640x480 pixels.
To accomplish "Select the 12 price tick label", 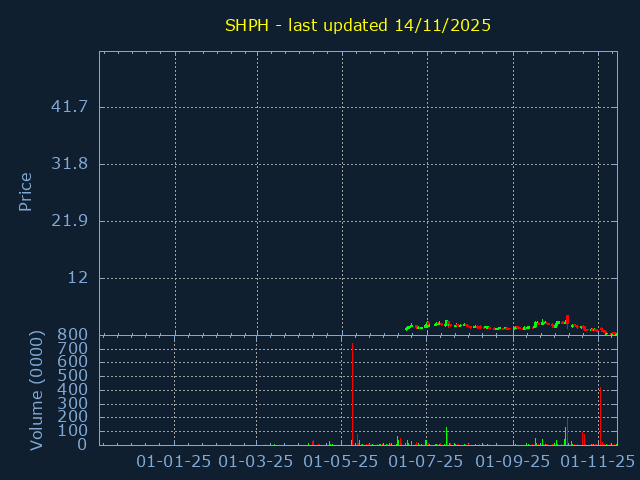I will pyautogui.click(x=78, y=277).
